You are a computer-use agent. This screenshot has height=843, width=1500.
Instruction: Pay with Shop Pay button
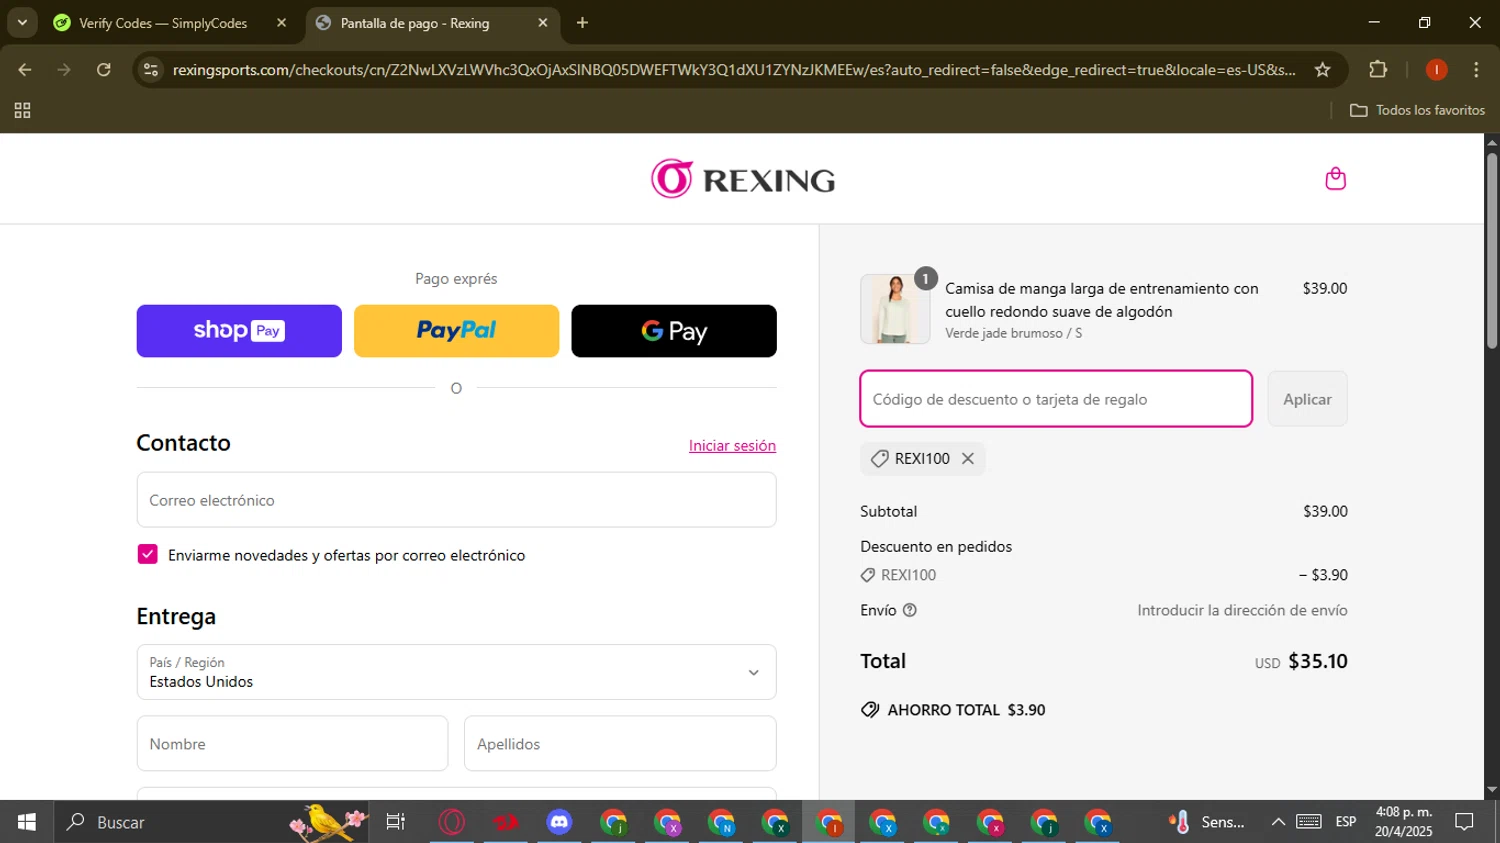coord(239,331)
